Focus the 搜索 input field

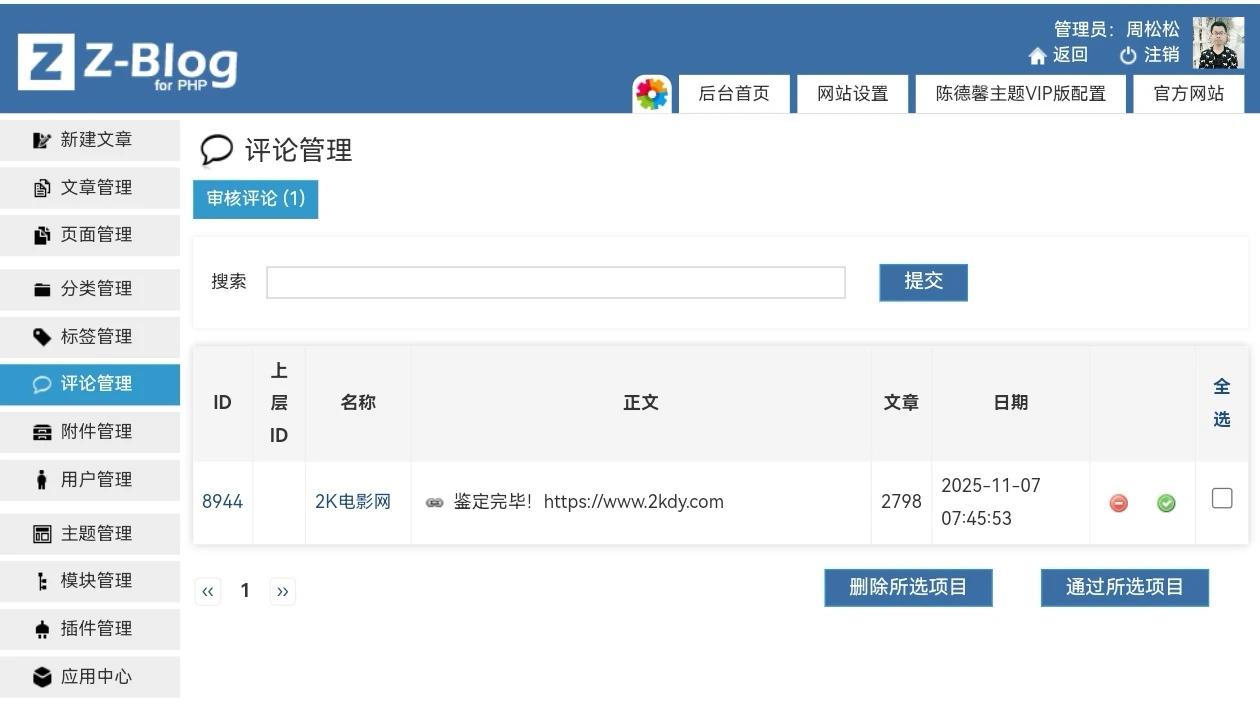(x=556, y=283)
